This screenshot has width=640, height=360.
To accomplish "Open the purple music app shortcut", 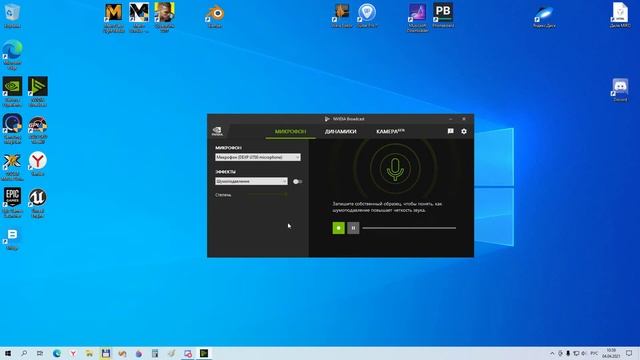I will pos(417,18).
